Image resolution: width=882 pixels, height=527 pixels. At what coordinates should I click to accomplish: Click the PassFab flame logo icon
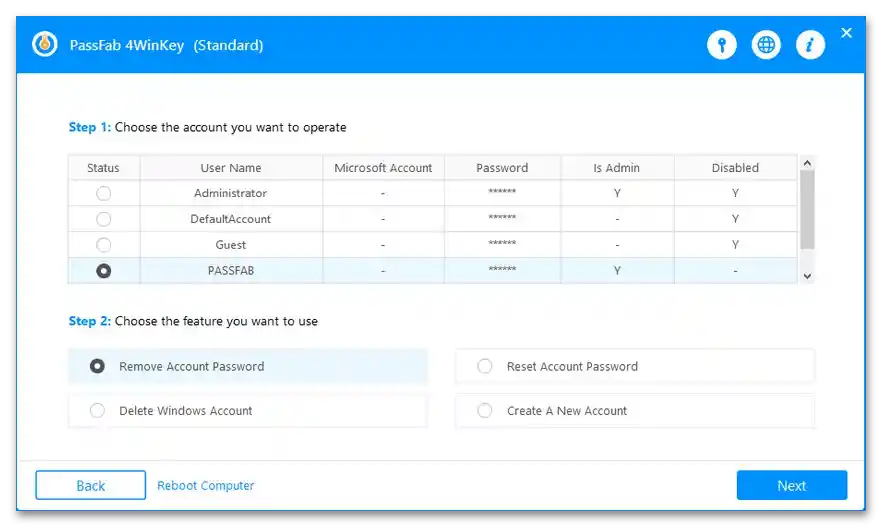(44, 44)
